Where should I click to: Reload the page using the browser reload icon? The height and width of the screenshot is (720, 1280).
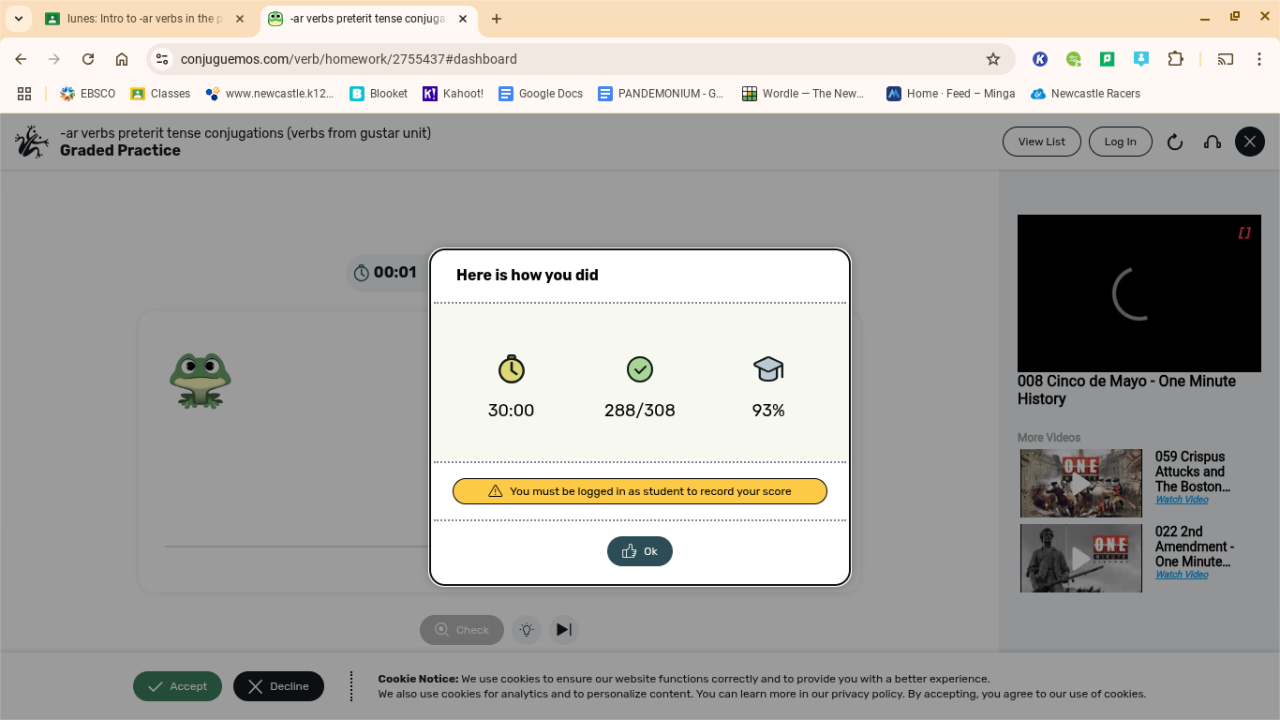click(x=88, y=59)
